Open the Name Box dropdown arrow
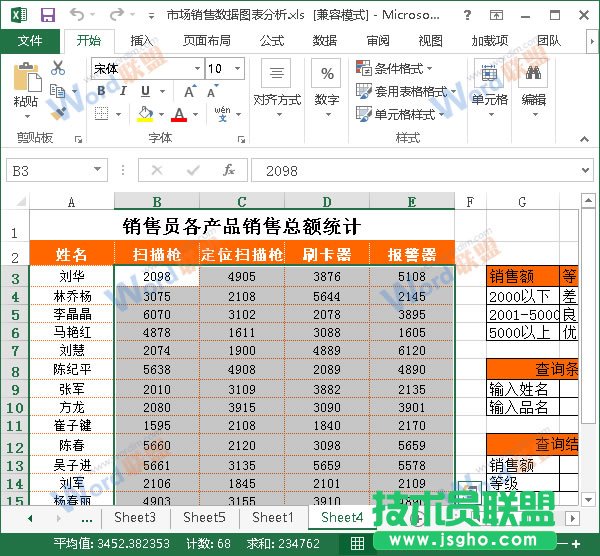 98,169
